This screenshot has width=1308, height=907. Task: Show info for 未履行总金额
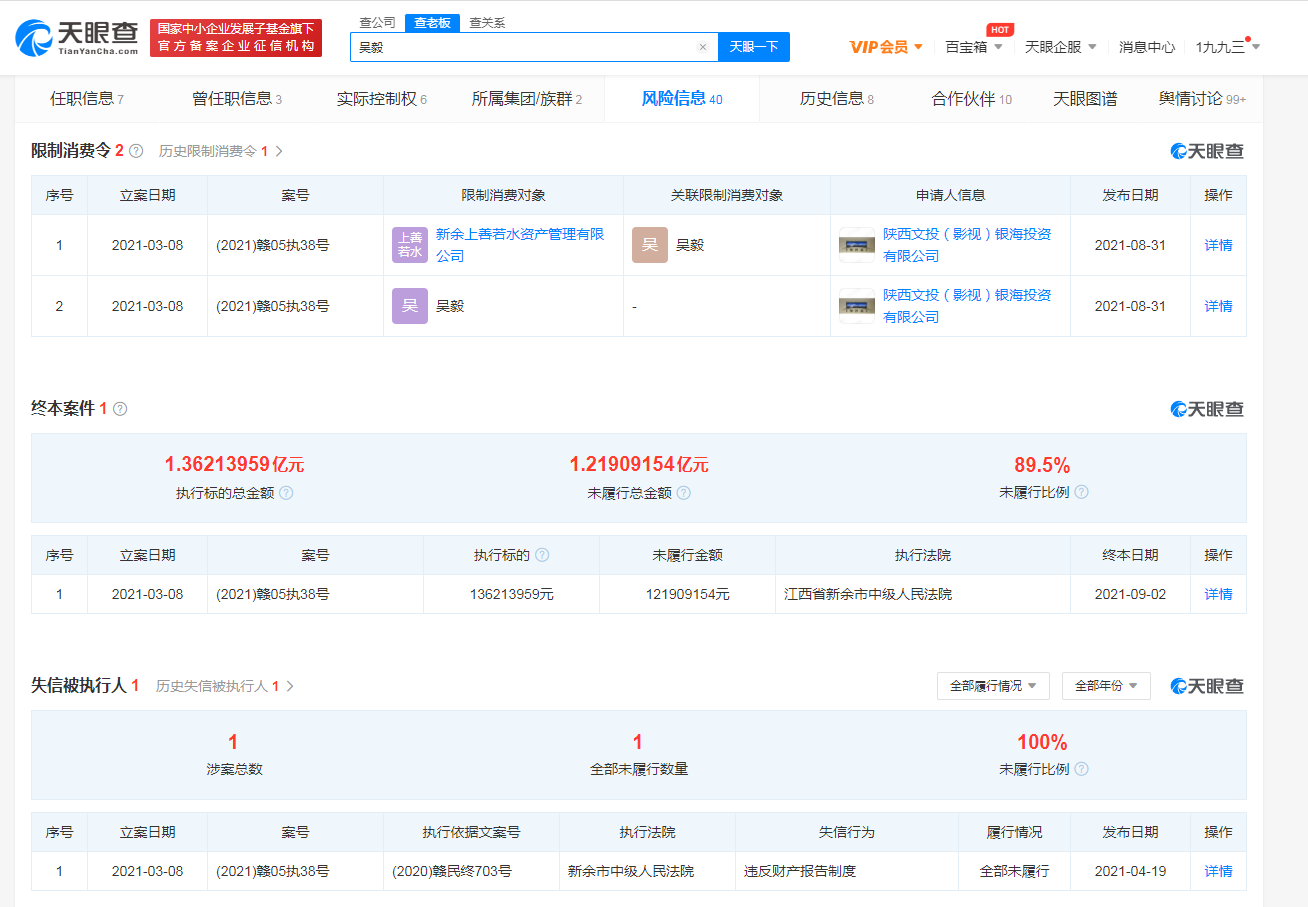click(683, 493)
